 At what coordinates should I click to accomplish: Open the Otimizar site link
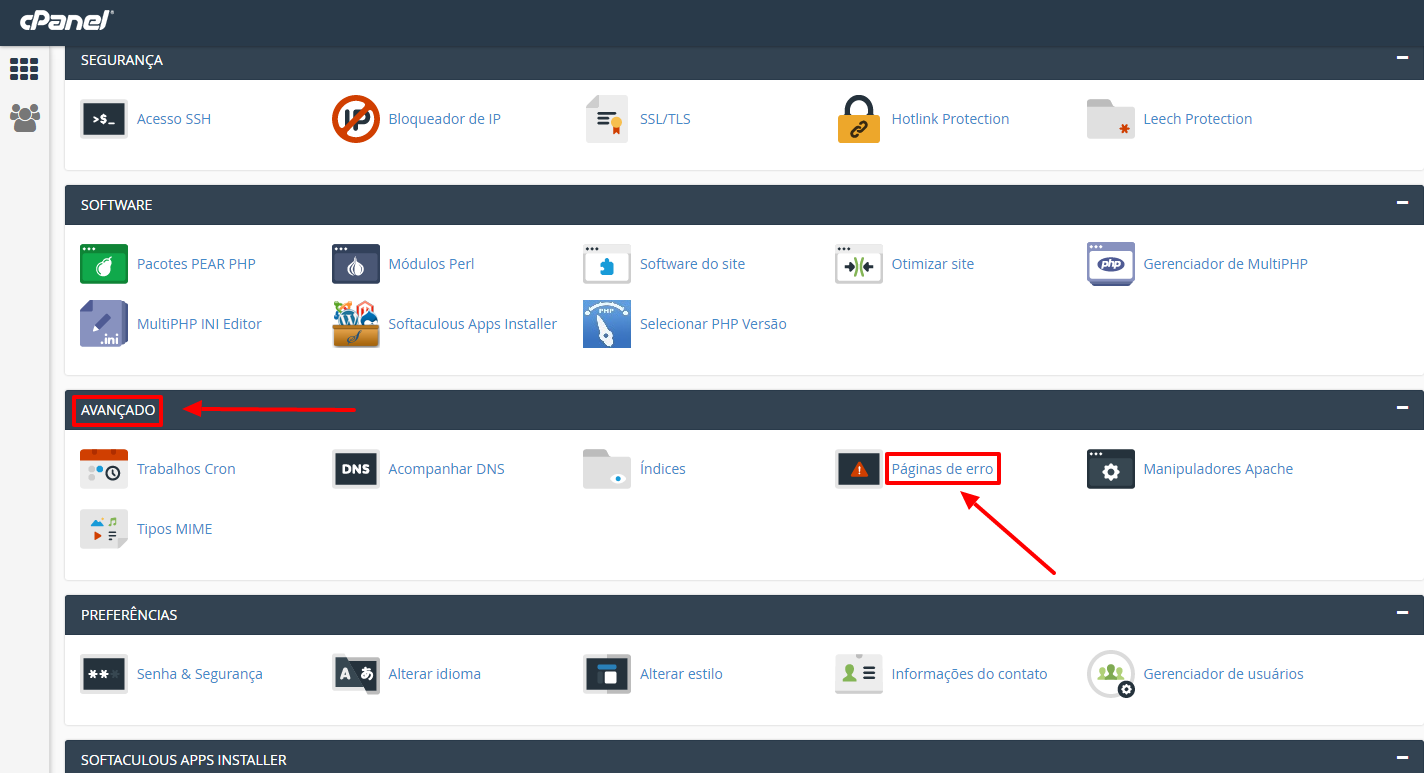coord(933,264)
